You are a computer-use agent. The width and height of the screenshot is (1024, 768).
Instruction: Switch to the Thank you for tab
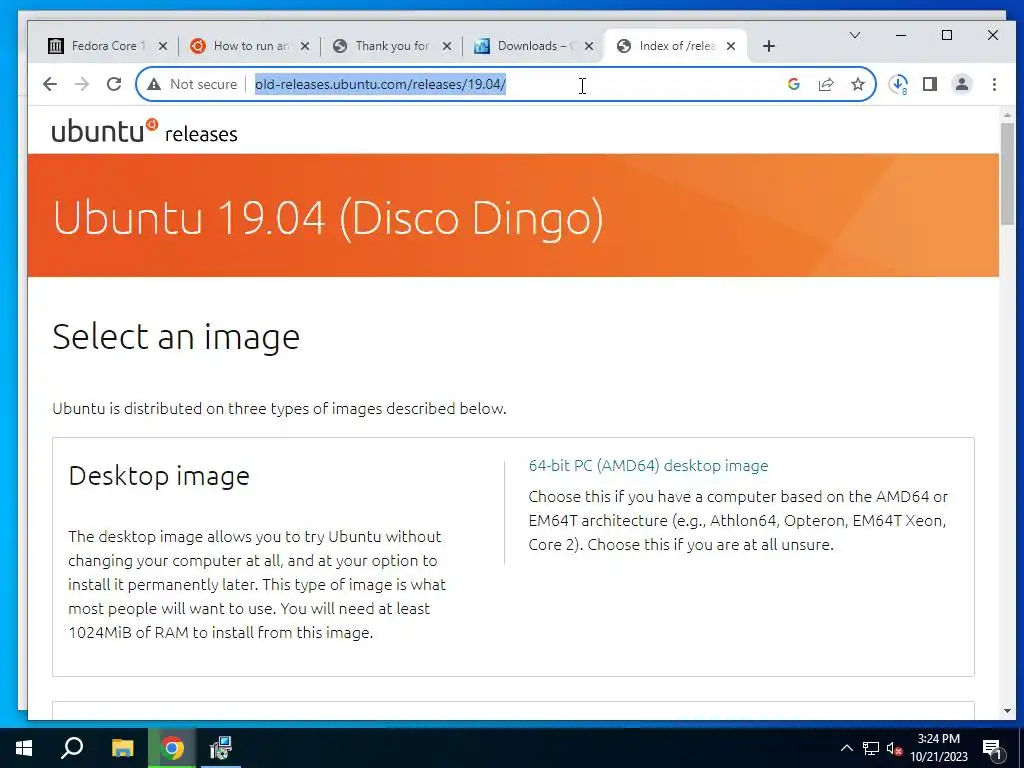(392, 46)
